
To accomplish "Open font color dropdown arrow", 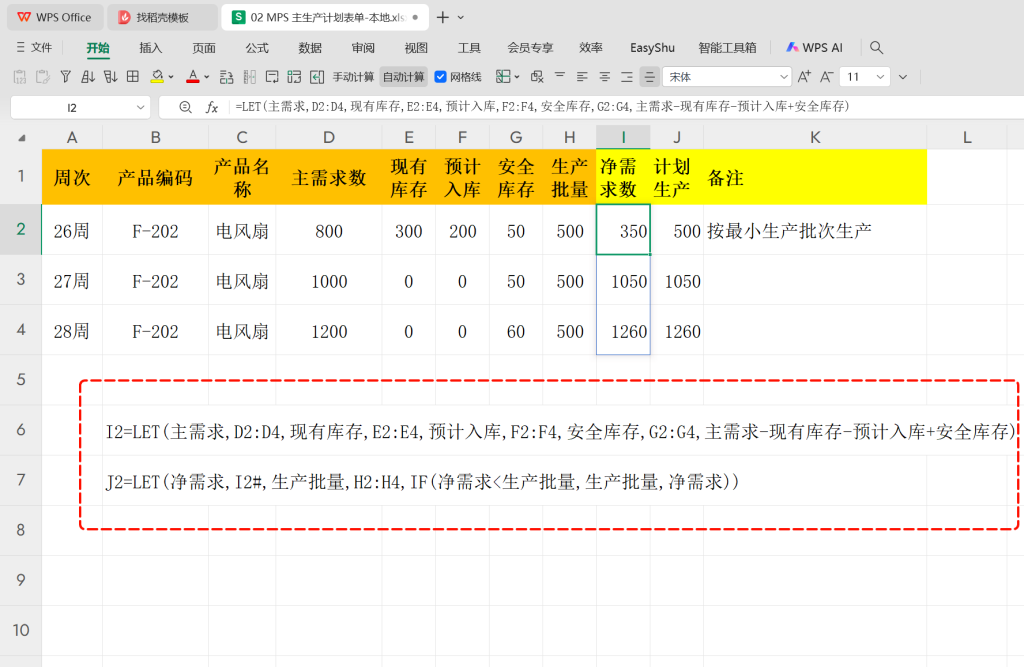I will coord(207,77).
